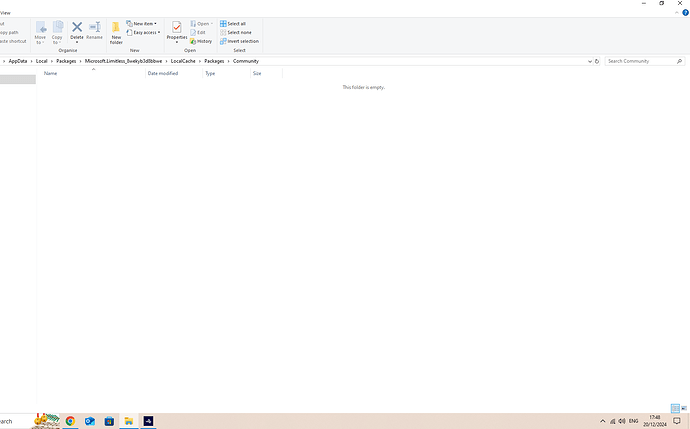Show hidden system tray icons
The height and width of the screenshot is (429, 690).
pyautogui.click(x=602, y=421)
